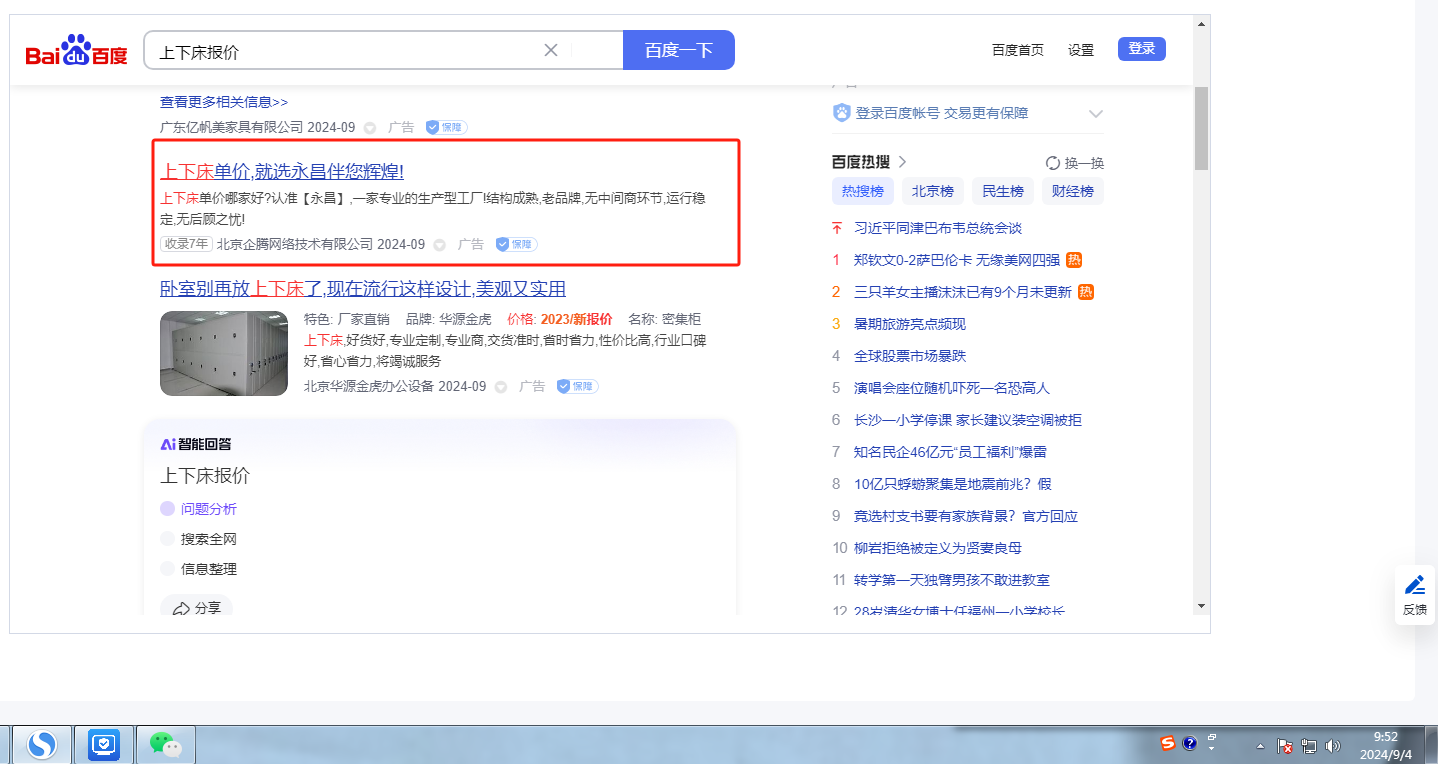
Task: Show hidden system tray icons
Action: (x=1260, y=746)
